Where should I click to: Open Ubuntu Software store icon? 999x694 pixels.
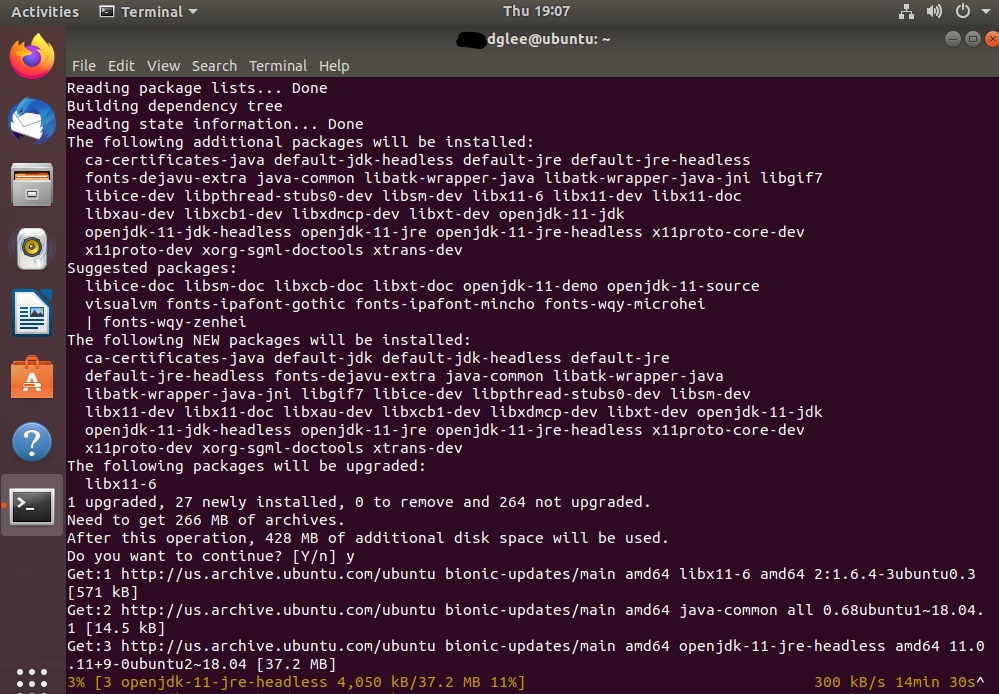click(32, 377)
